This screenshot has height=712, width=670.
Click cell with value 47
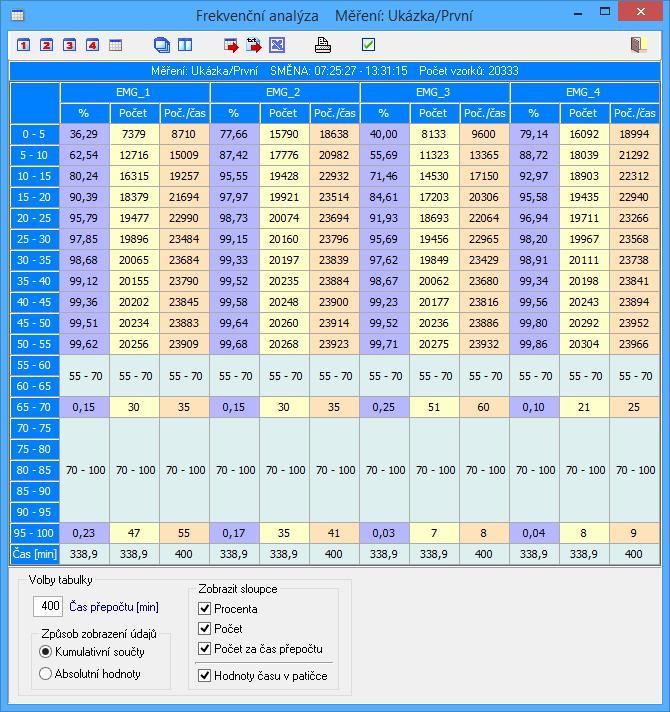(x=134, y=533)
